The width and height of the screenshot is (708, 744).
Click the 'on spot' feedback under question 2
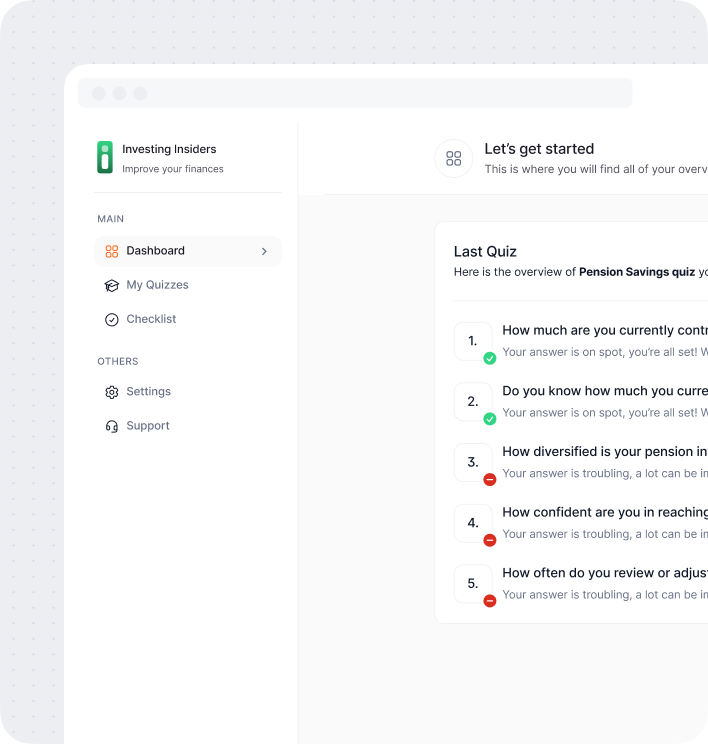pos(605,413)
